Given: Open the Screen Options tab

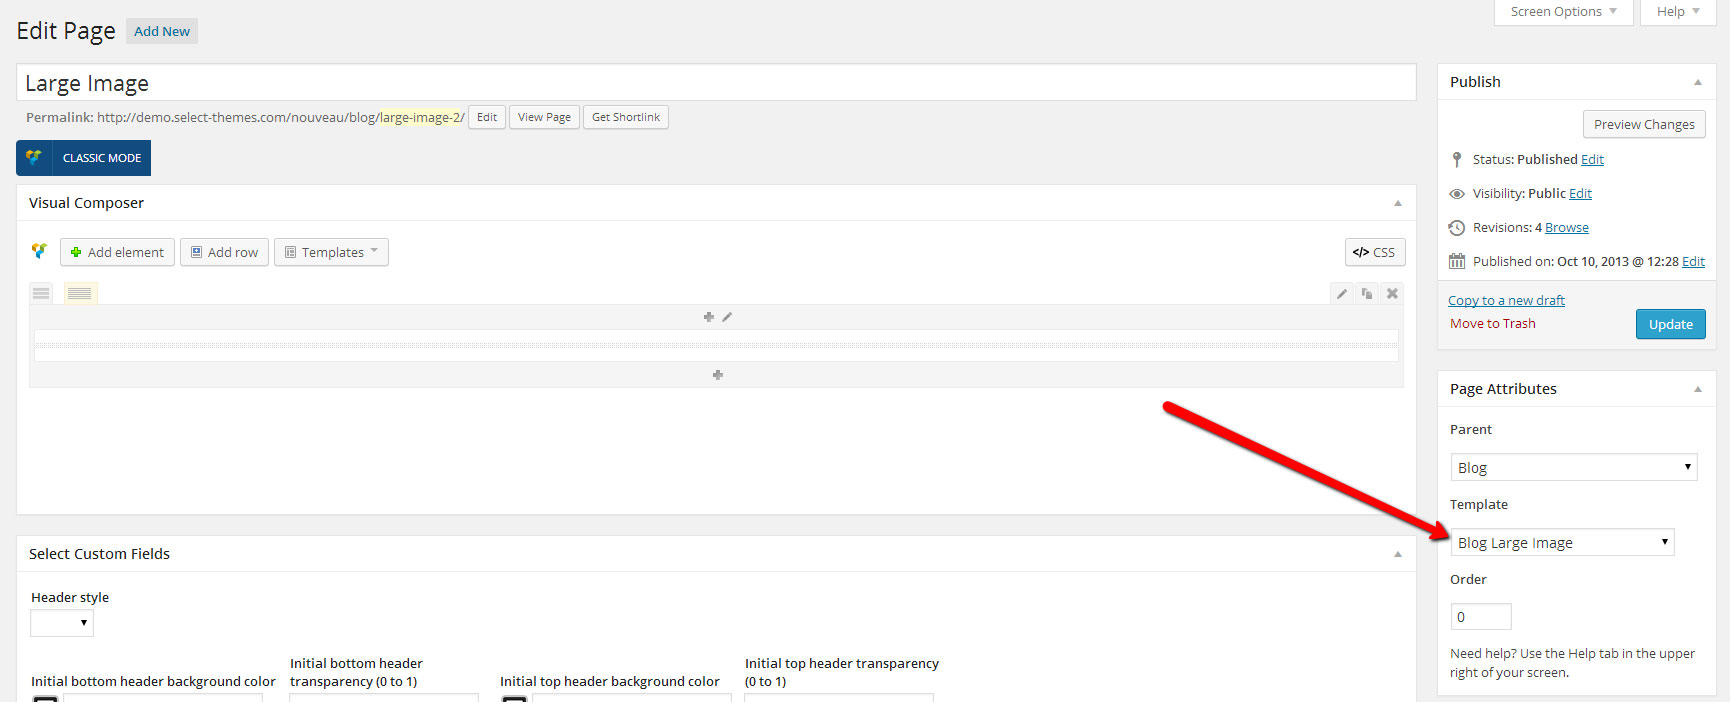Looking at the screenshot, I should 1562,12.
